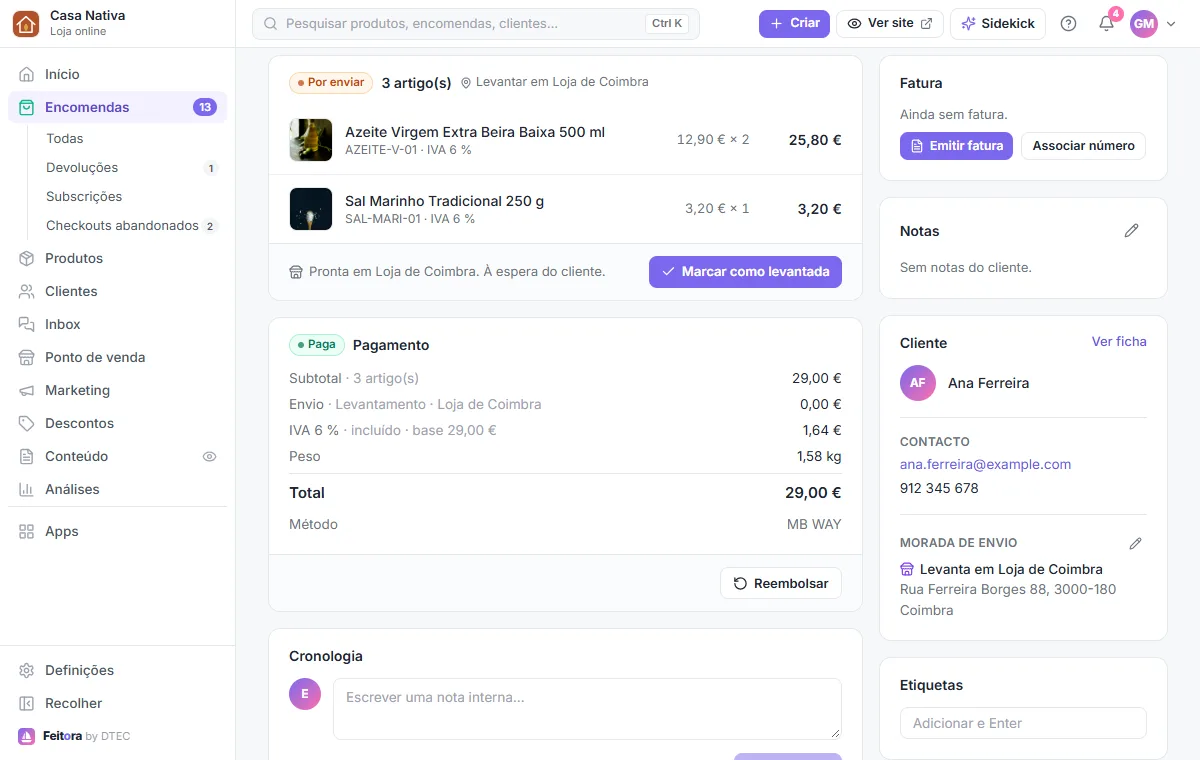The height and width of the screenshot is (760, 1200).
Task: Click Associar número button
Action: [x=1083, y=146]
